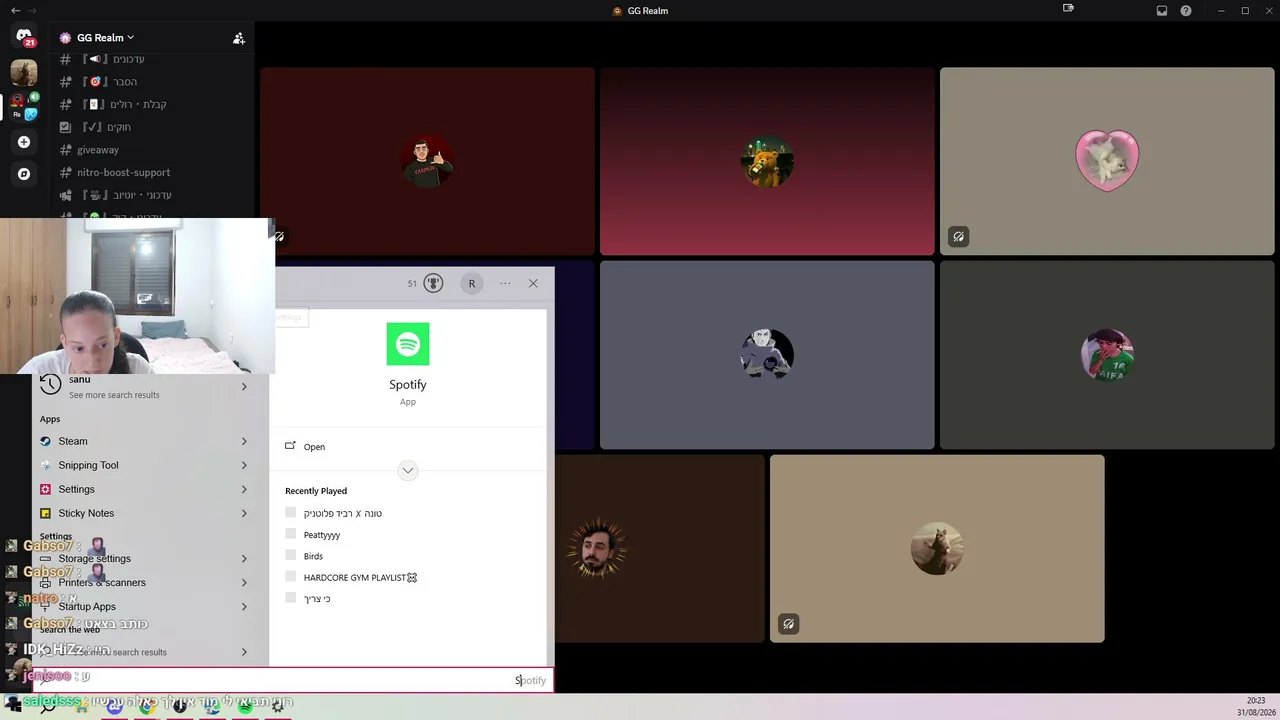Select the horse avatar server icon

(x=24, y=72)
